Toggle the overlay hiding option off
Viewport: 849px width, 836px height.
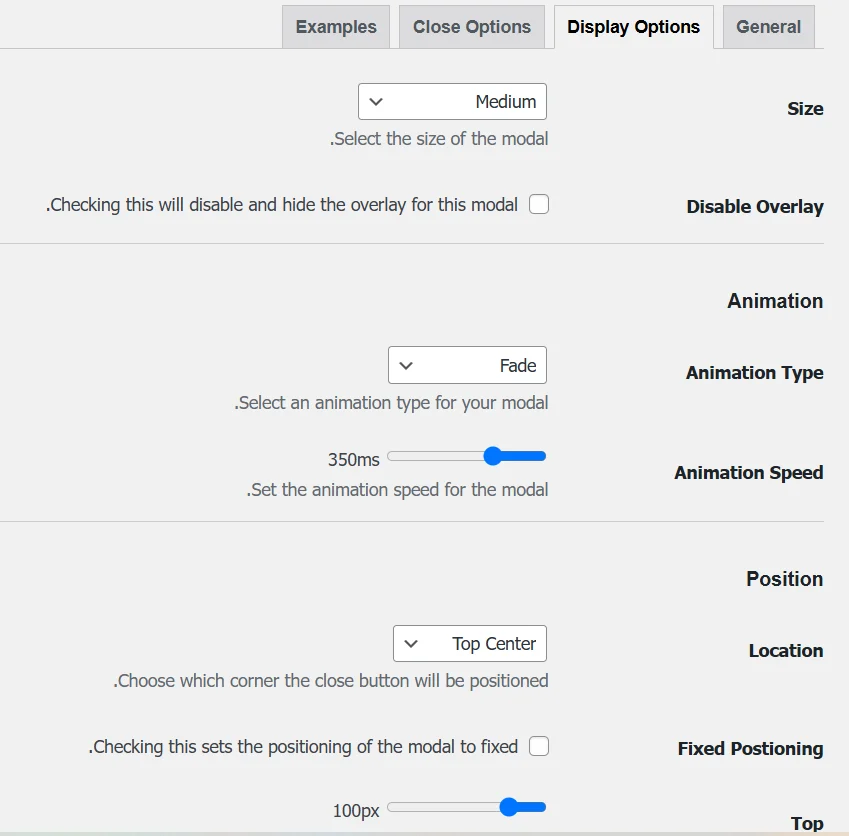[538, 203]
